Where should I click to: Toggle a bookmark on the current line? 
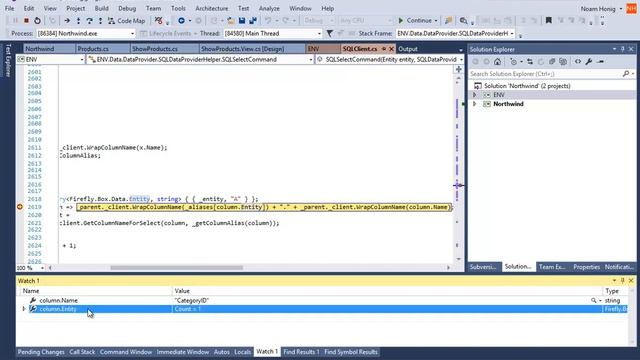549,20
